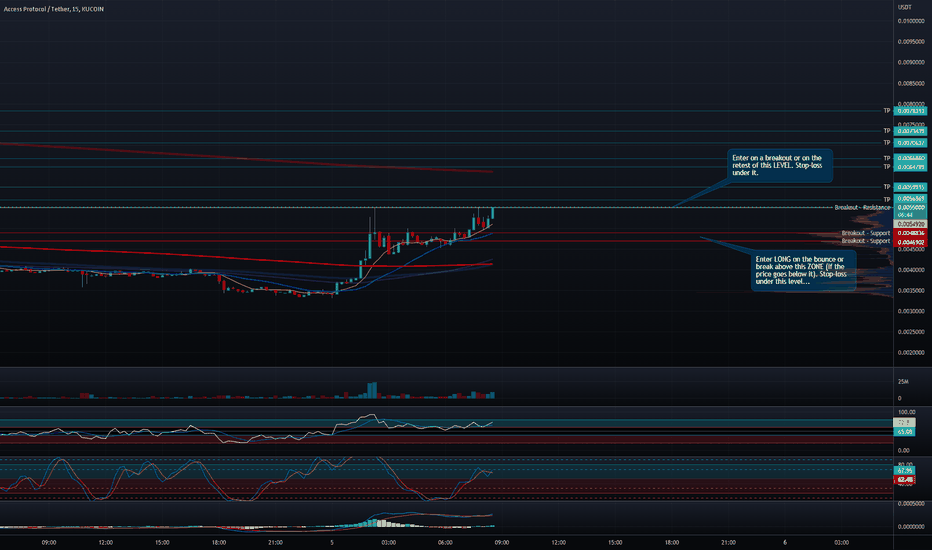
Task: Click the grey current price tag
Action: 910,224
